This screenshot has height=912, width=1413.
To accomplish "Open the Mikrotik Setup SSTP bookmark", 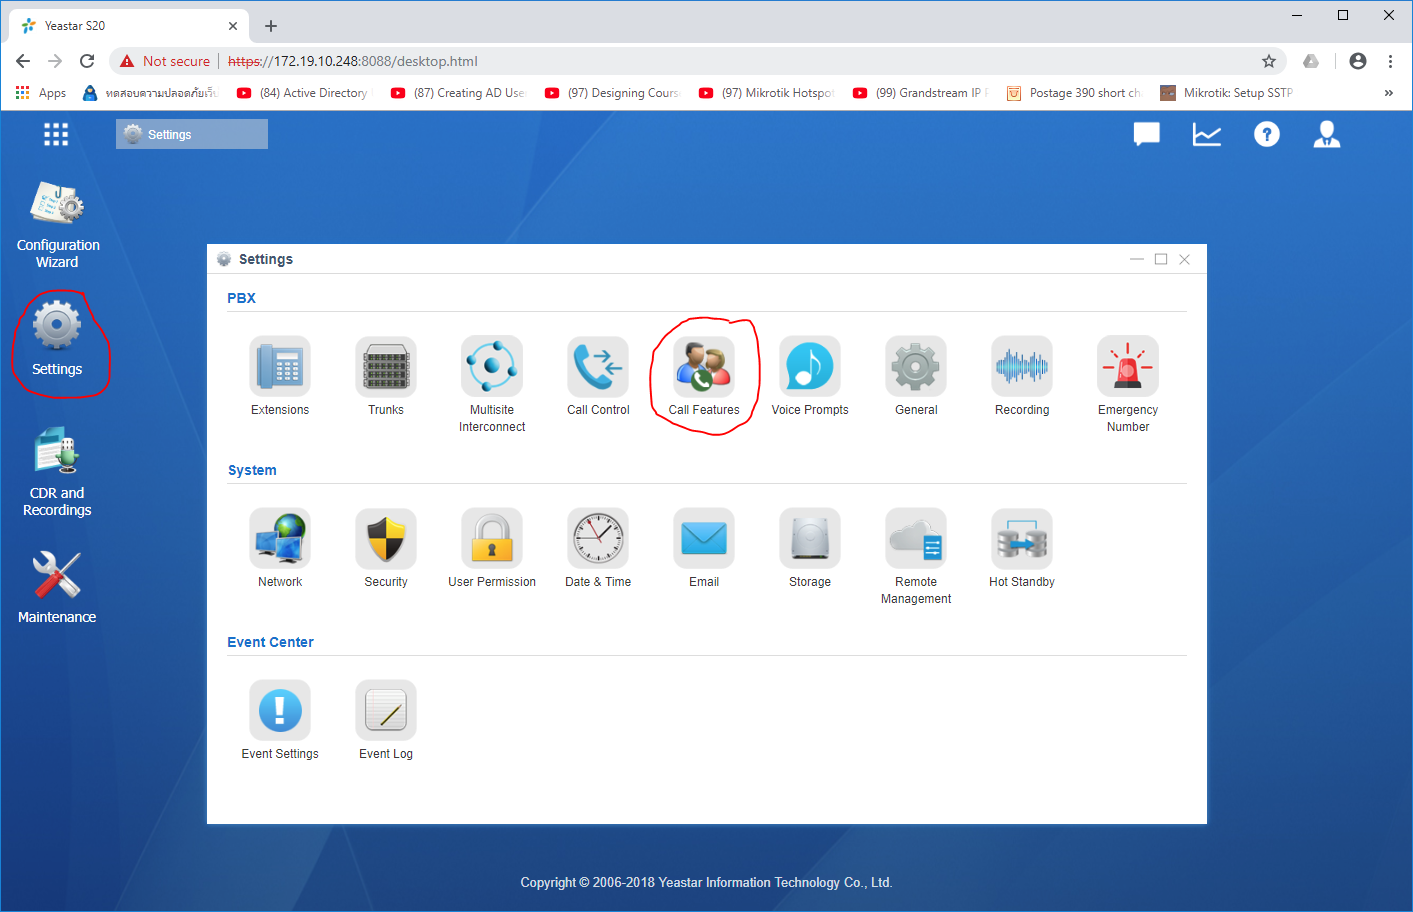I will 1226,93.
